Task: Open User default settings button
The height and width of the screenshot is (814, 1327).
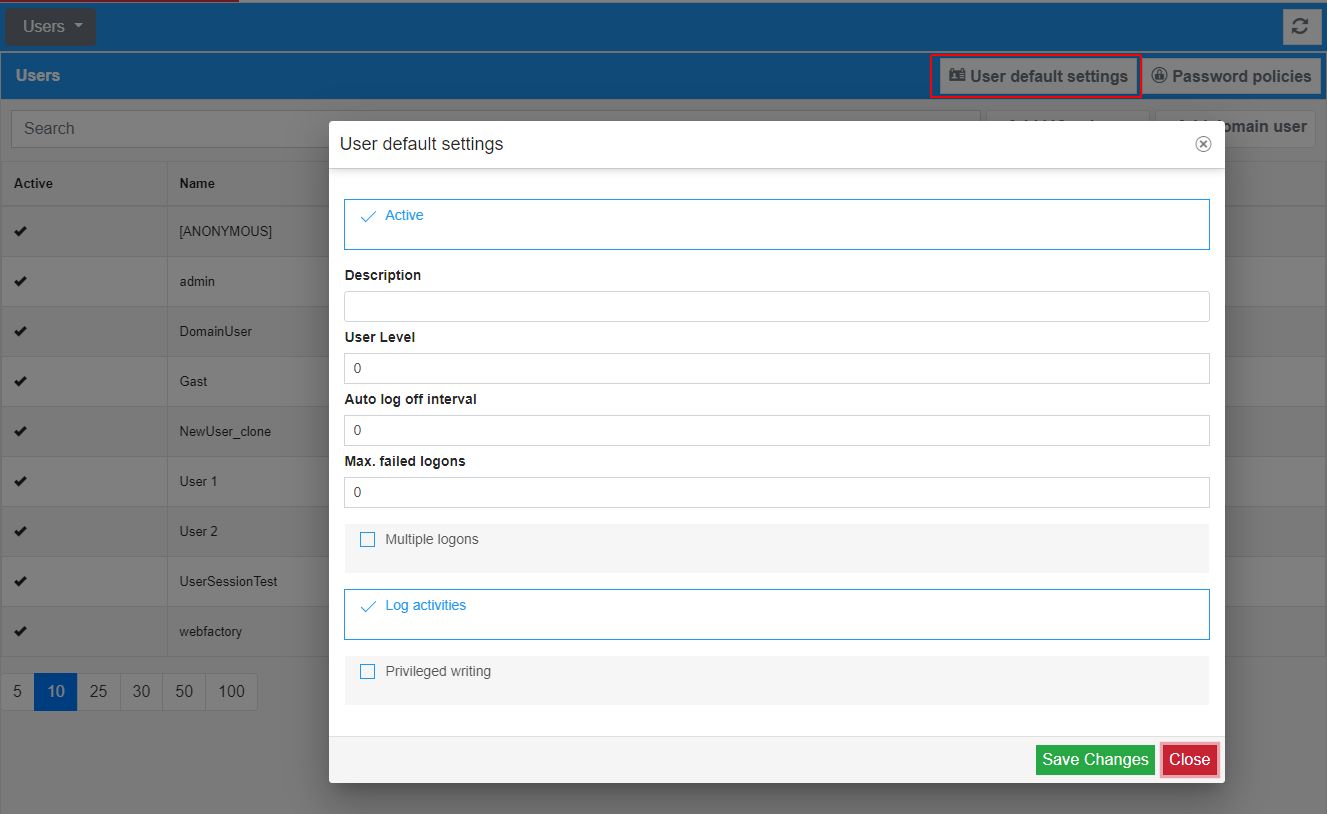Action: pos(1037,76)
